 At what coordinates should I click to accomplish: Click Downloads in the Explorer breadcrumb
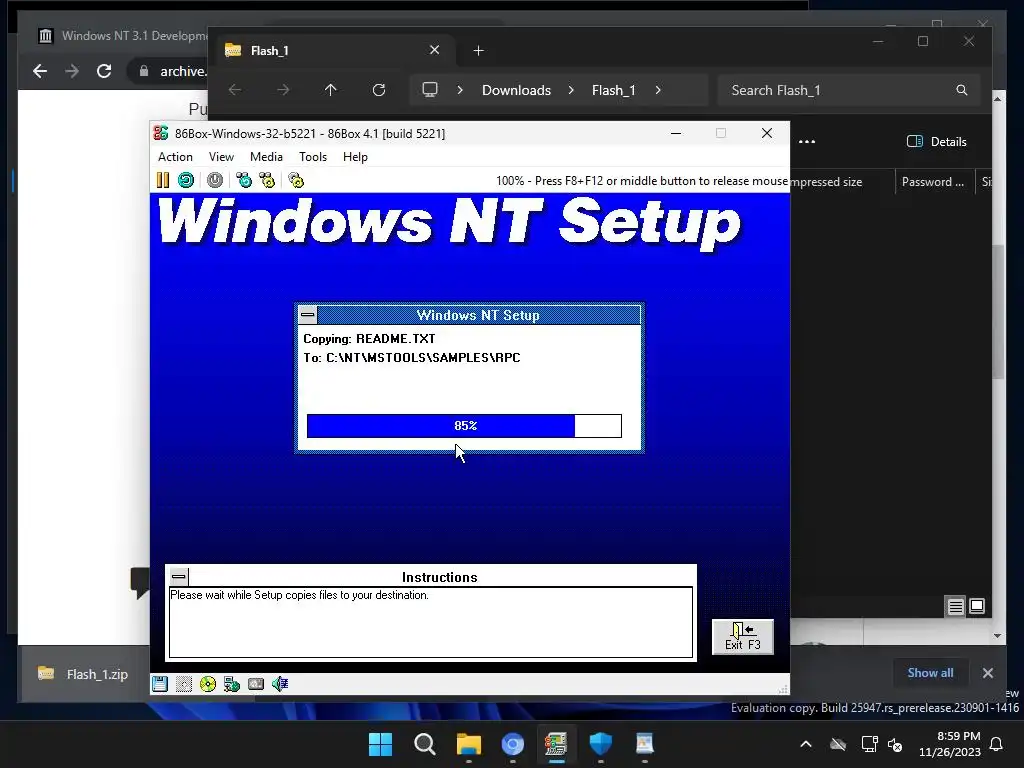coord(516,90)
